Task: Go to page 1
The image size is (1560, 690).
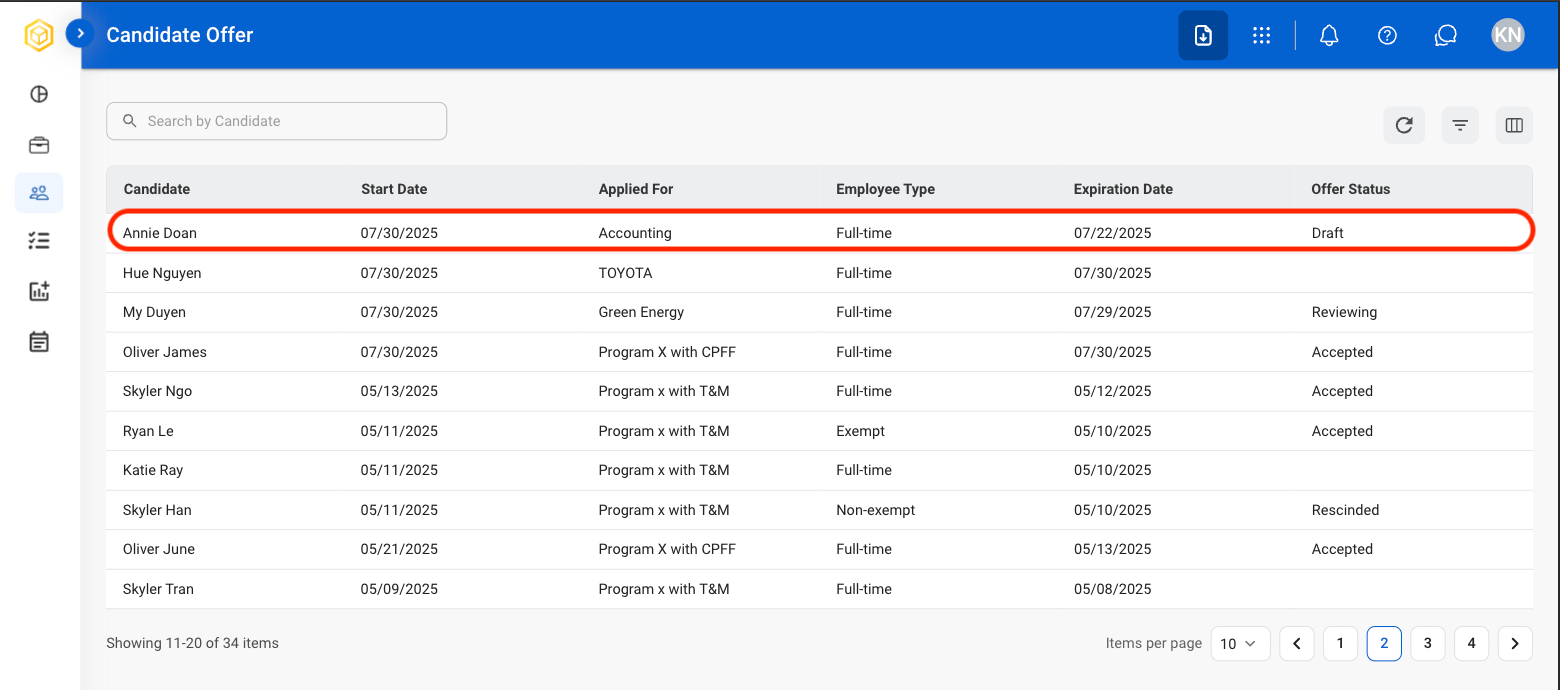Action: (x=1340, y=643)
